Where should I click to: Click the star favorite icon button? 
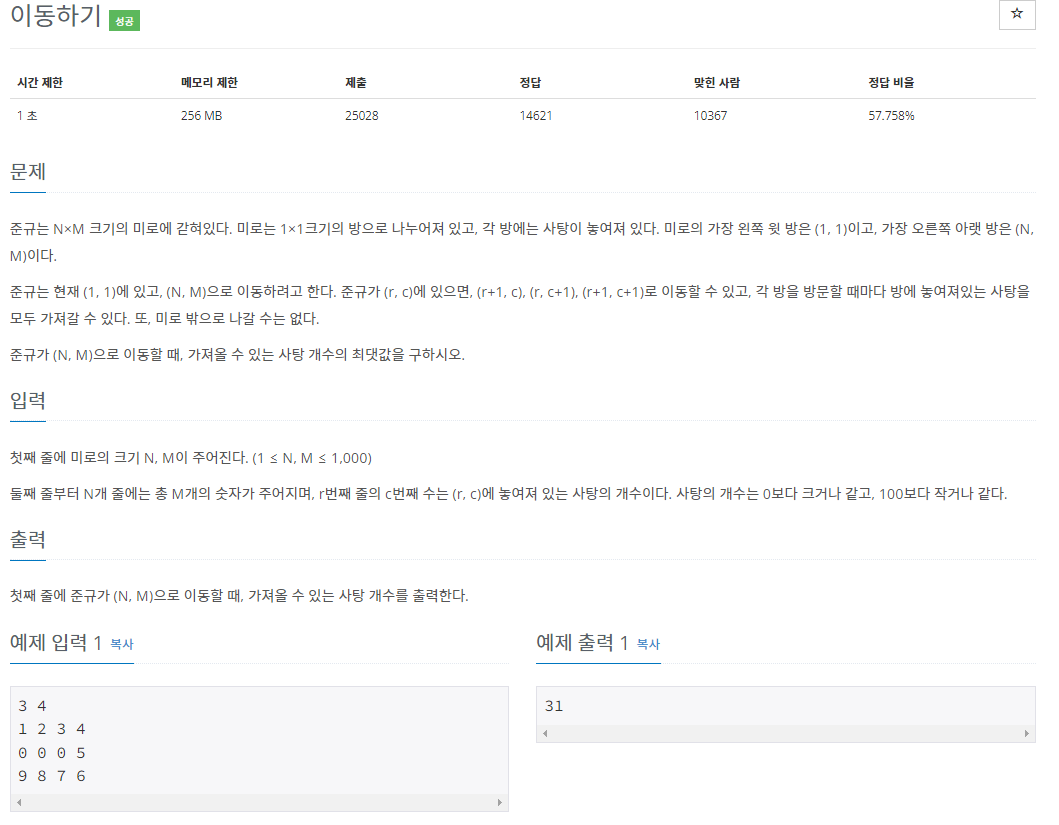(x=1016, y=14)
